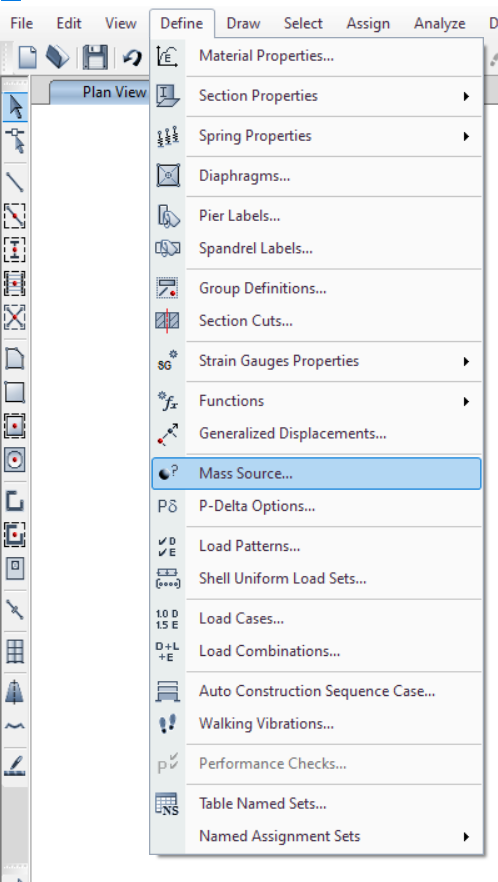Screen dimensions: 498x882
Task: Click the Save model floppy disk icon
Action: point(95,57)
